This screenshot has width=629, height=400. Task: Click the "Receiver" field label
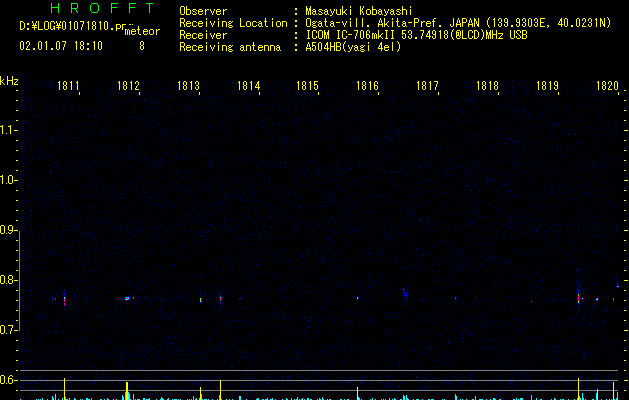203,35
